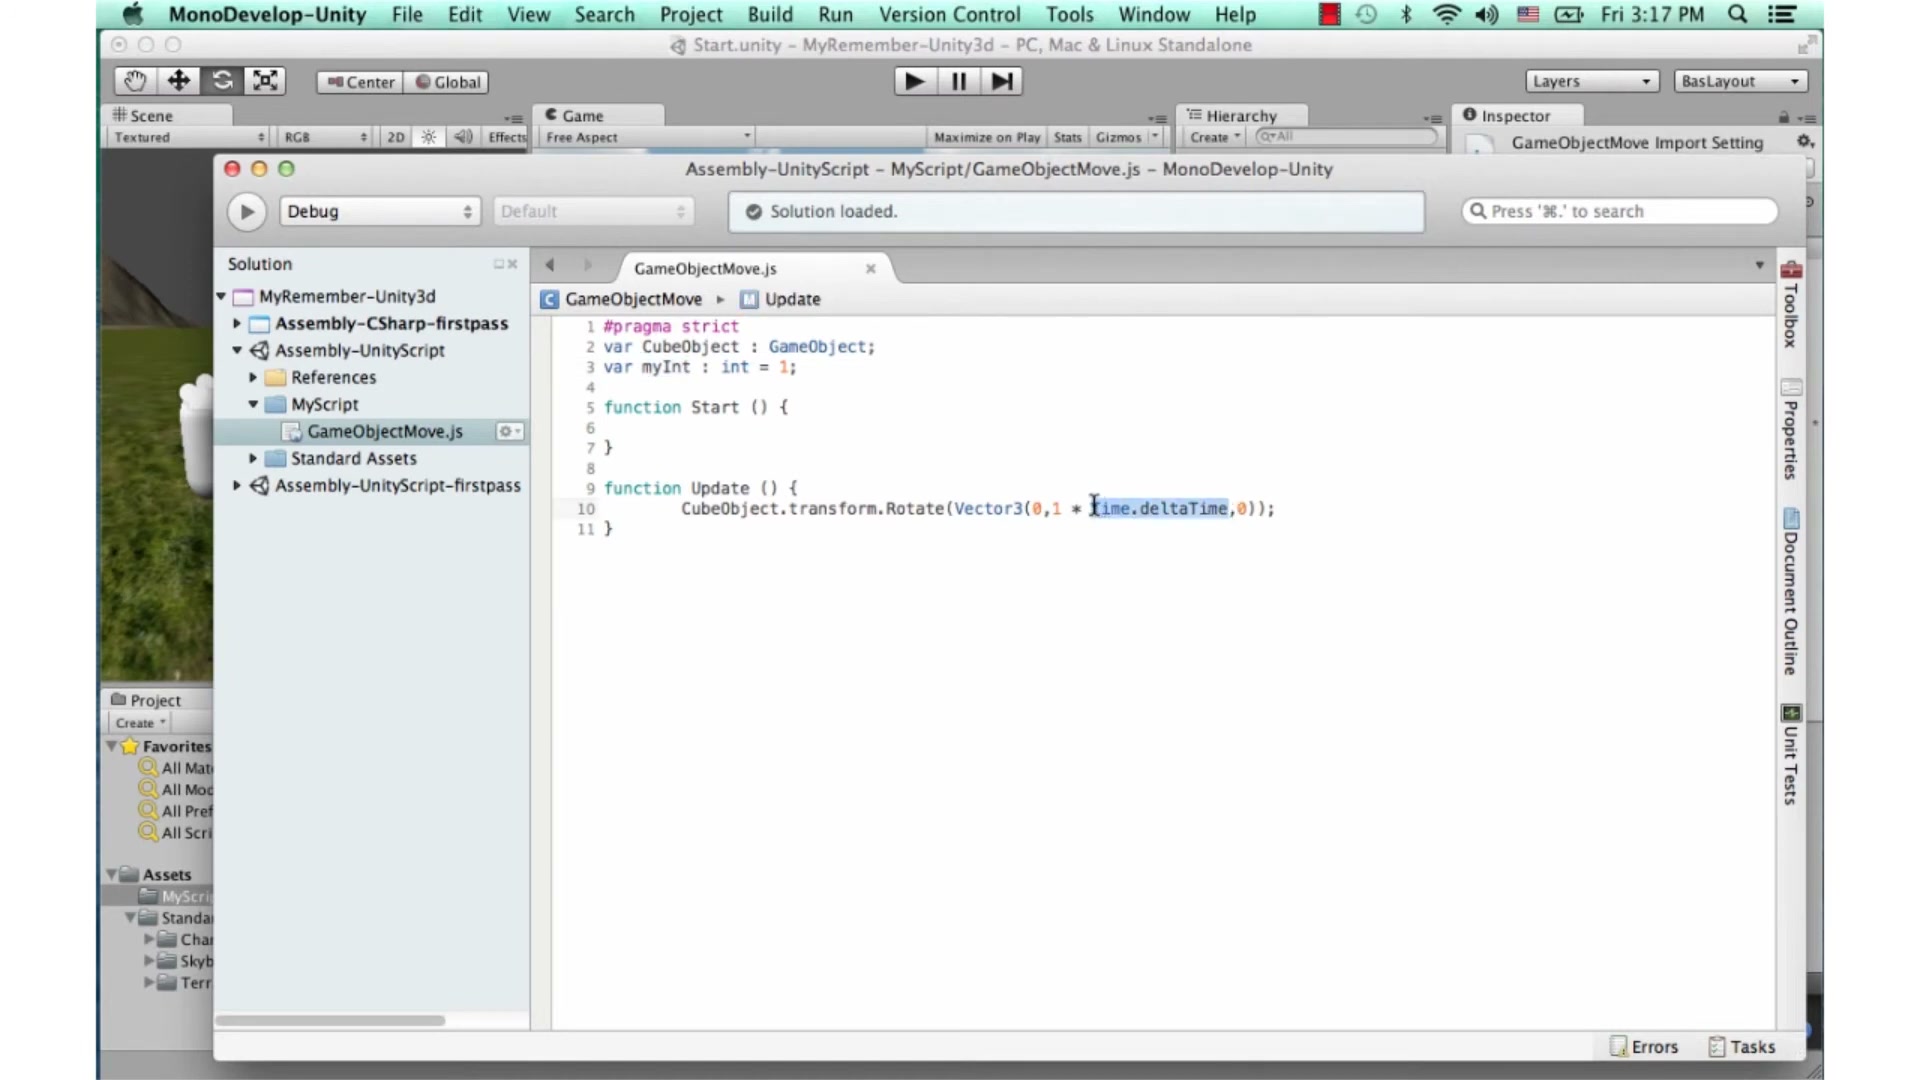Expand Assembly-UnityScript-firstpass project
1920x1080 pixels.
point(237,485)
